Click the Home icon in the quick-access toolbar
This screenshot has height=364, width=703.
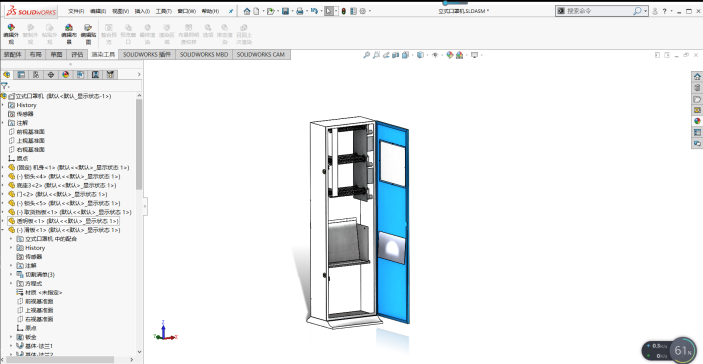[x=247, y=11]
